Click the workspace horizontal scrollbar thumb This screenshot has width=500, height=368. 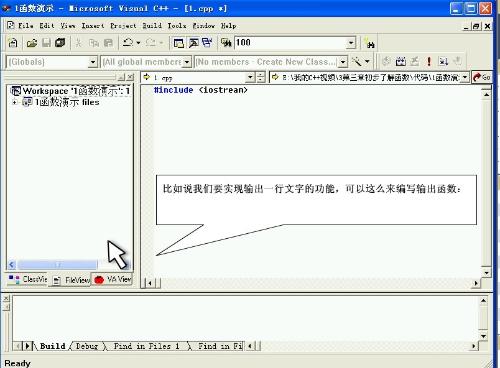pyautogui.click(x=57, y=265)
